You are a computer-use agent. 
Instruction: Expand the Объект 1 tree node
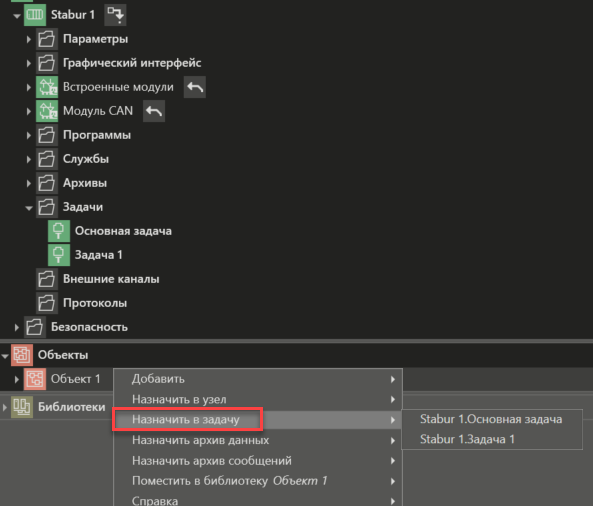click(x=17, y=379)
